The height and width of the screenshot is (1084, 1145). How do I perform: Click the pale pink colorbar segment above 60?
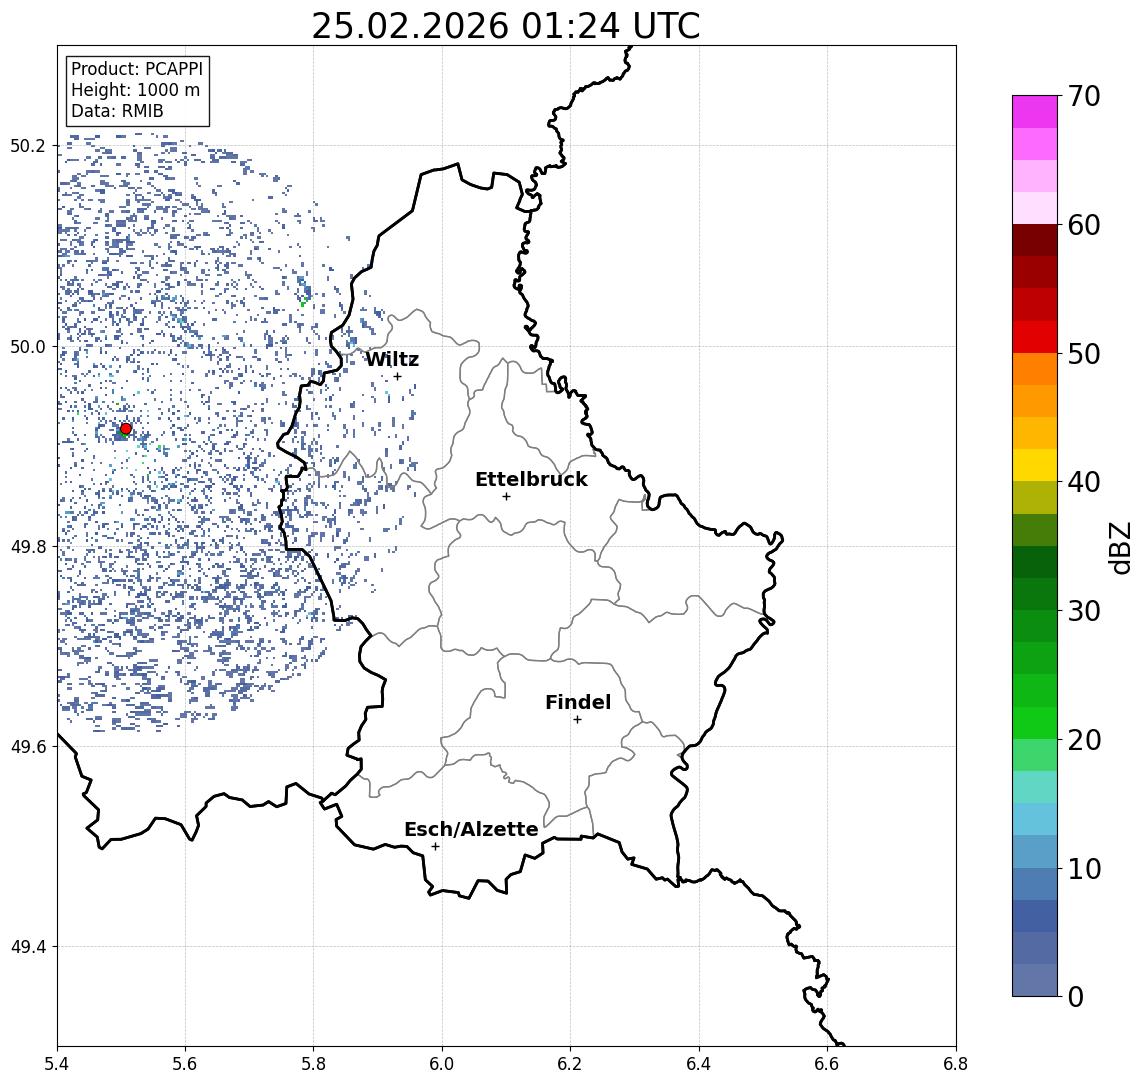point(1035,208)
